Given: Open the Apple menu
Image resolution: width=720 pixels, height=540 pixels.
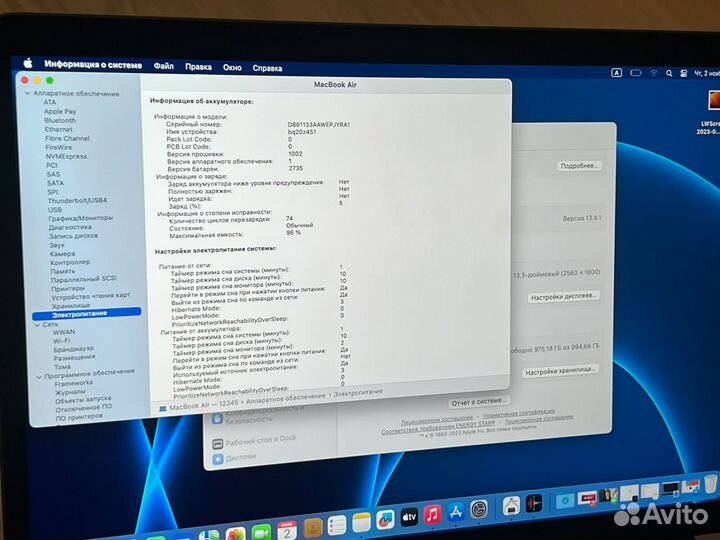Looking at the screenshot, I should tap(28, 63).
